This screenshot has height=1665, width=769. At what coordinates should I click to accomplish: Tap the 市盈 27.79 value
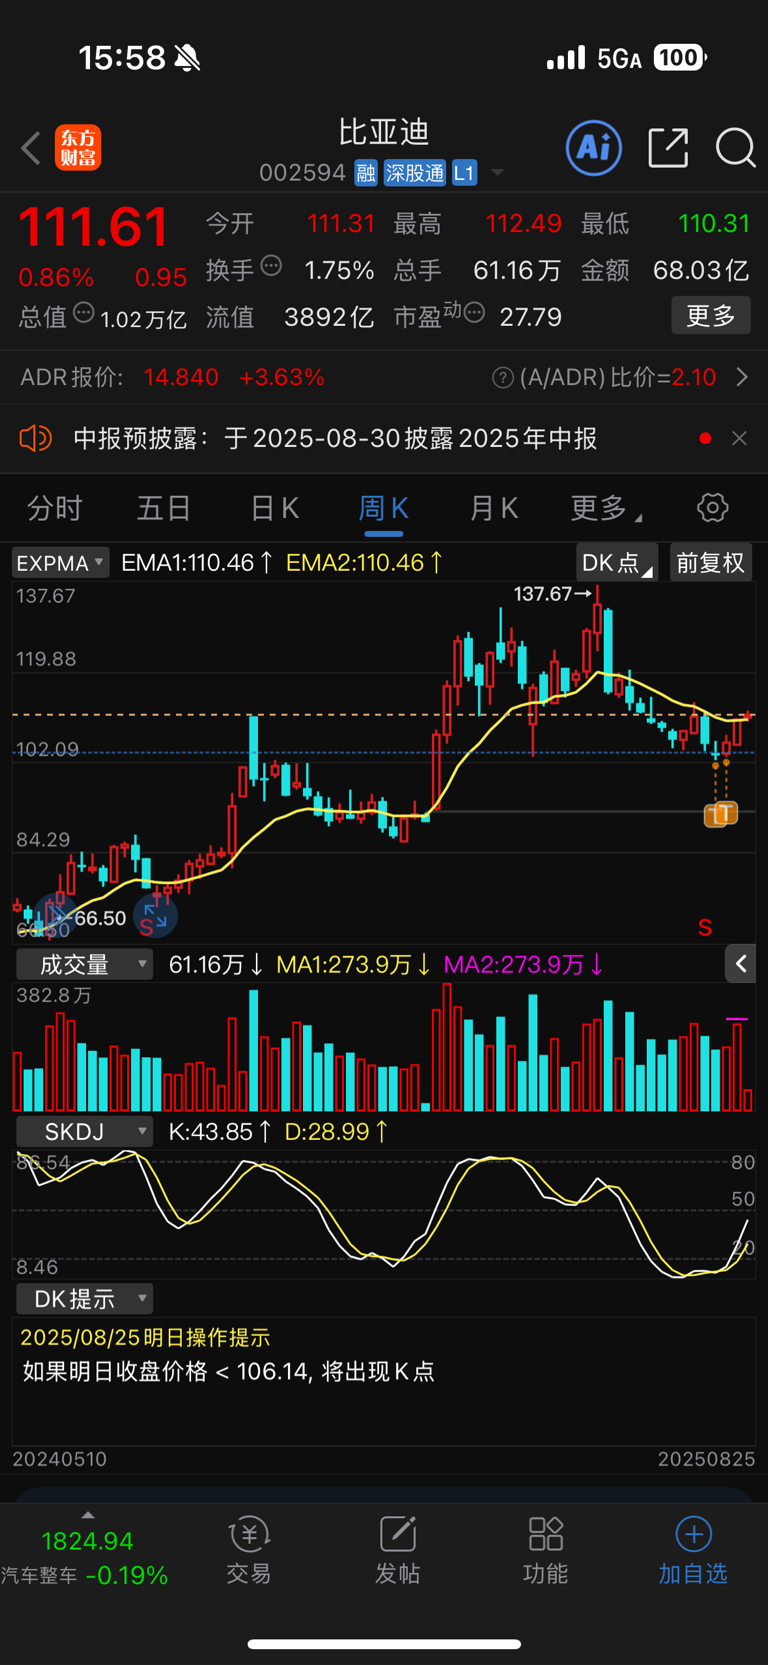(x=530, y=317)
